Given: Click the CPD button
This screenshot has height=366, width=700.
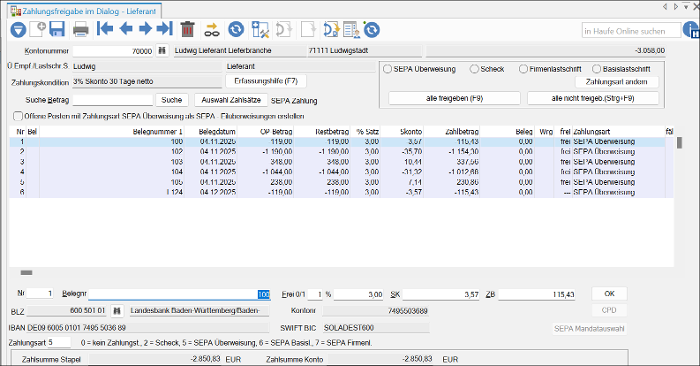Looking at the screenshot, I should tap(609, 310).
